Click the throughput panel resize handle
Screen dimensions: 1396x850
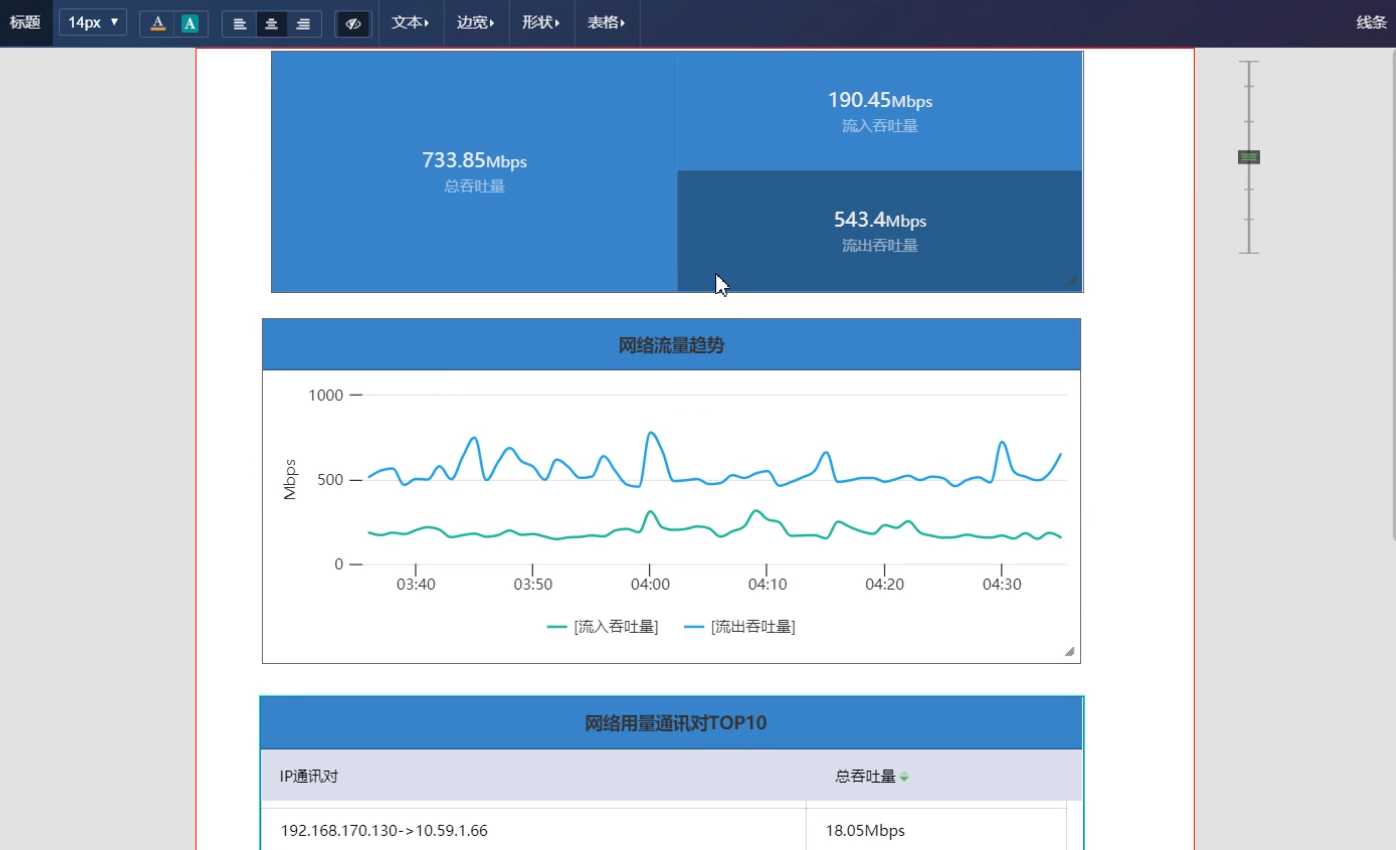pyautogui.click(x=1073, y=283)
